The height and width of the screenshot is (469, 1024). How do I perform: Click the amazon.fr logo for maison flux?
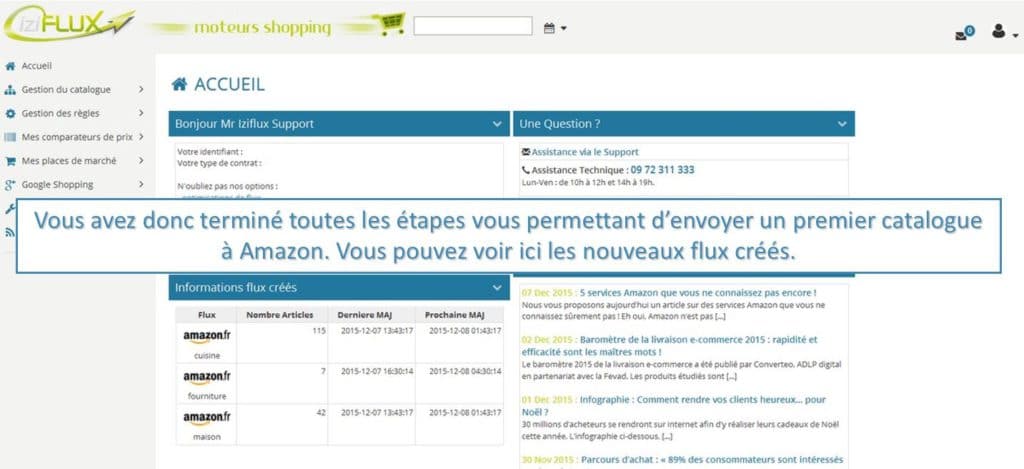point(206,417)
